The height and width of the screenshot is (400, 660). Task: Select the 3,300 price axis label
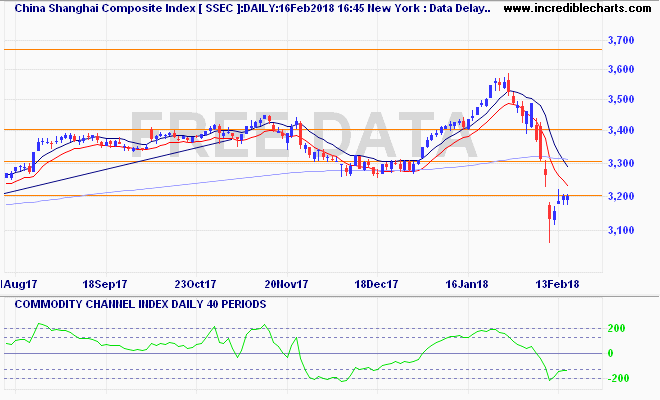(x=622, y=163)
